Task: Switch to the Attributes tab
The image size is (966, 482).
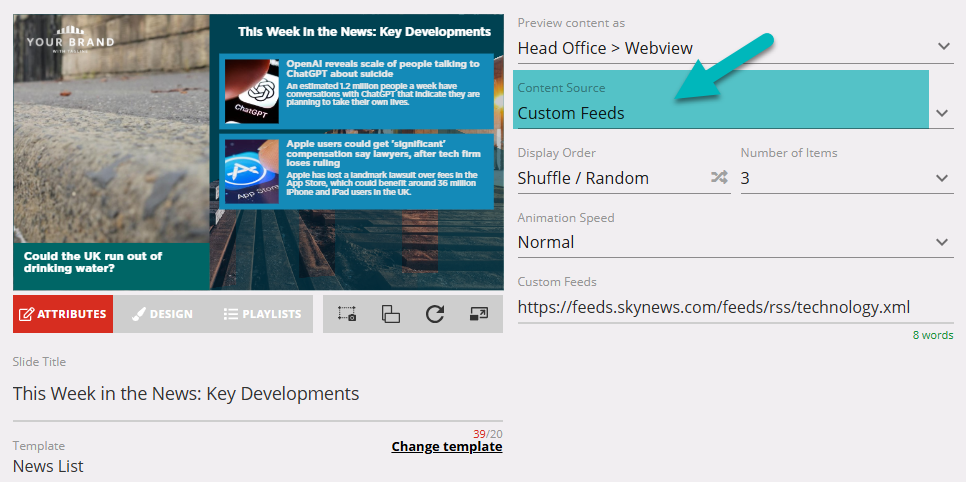Action: point(62,314)
